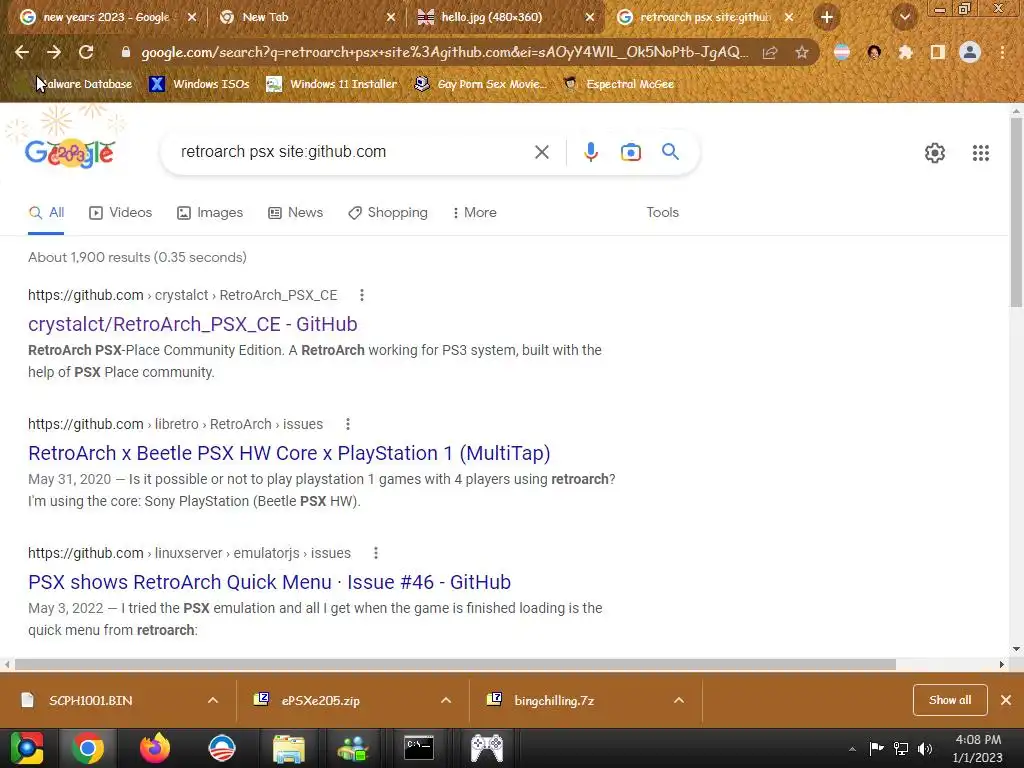The width and height of the screenshot is (1024, 768).
Task: Open Firefox from the taskbar
Action: pyautogui.click(x=155, y=748)
